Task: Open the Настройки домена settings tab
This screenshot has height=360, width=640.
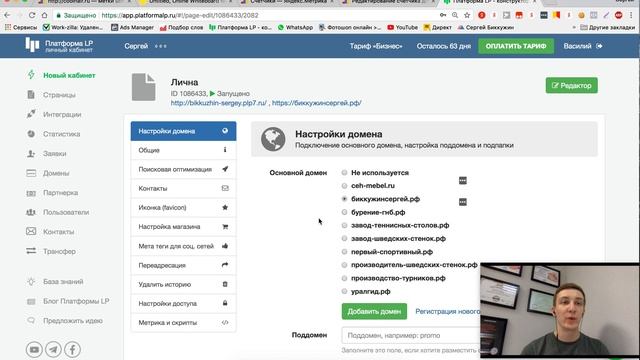Action: 183,131
